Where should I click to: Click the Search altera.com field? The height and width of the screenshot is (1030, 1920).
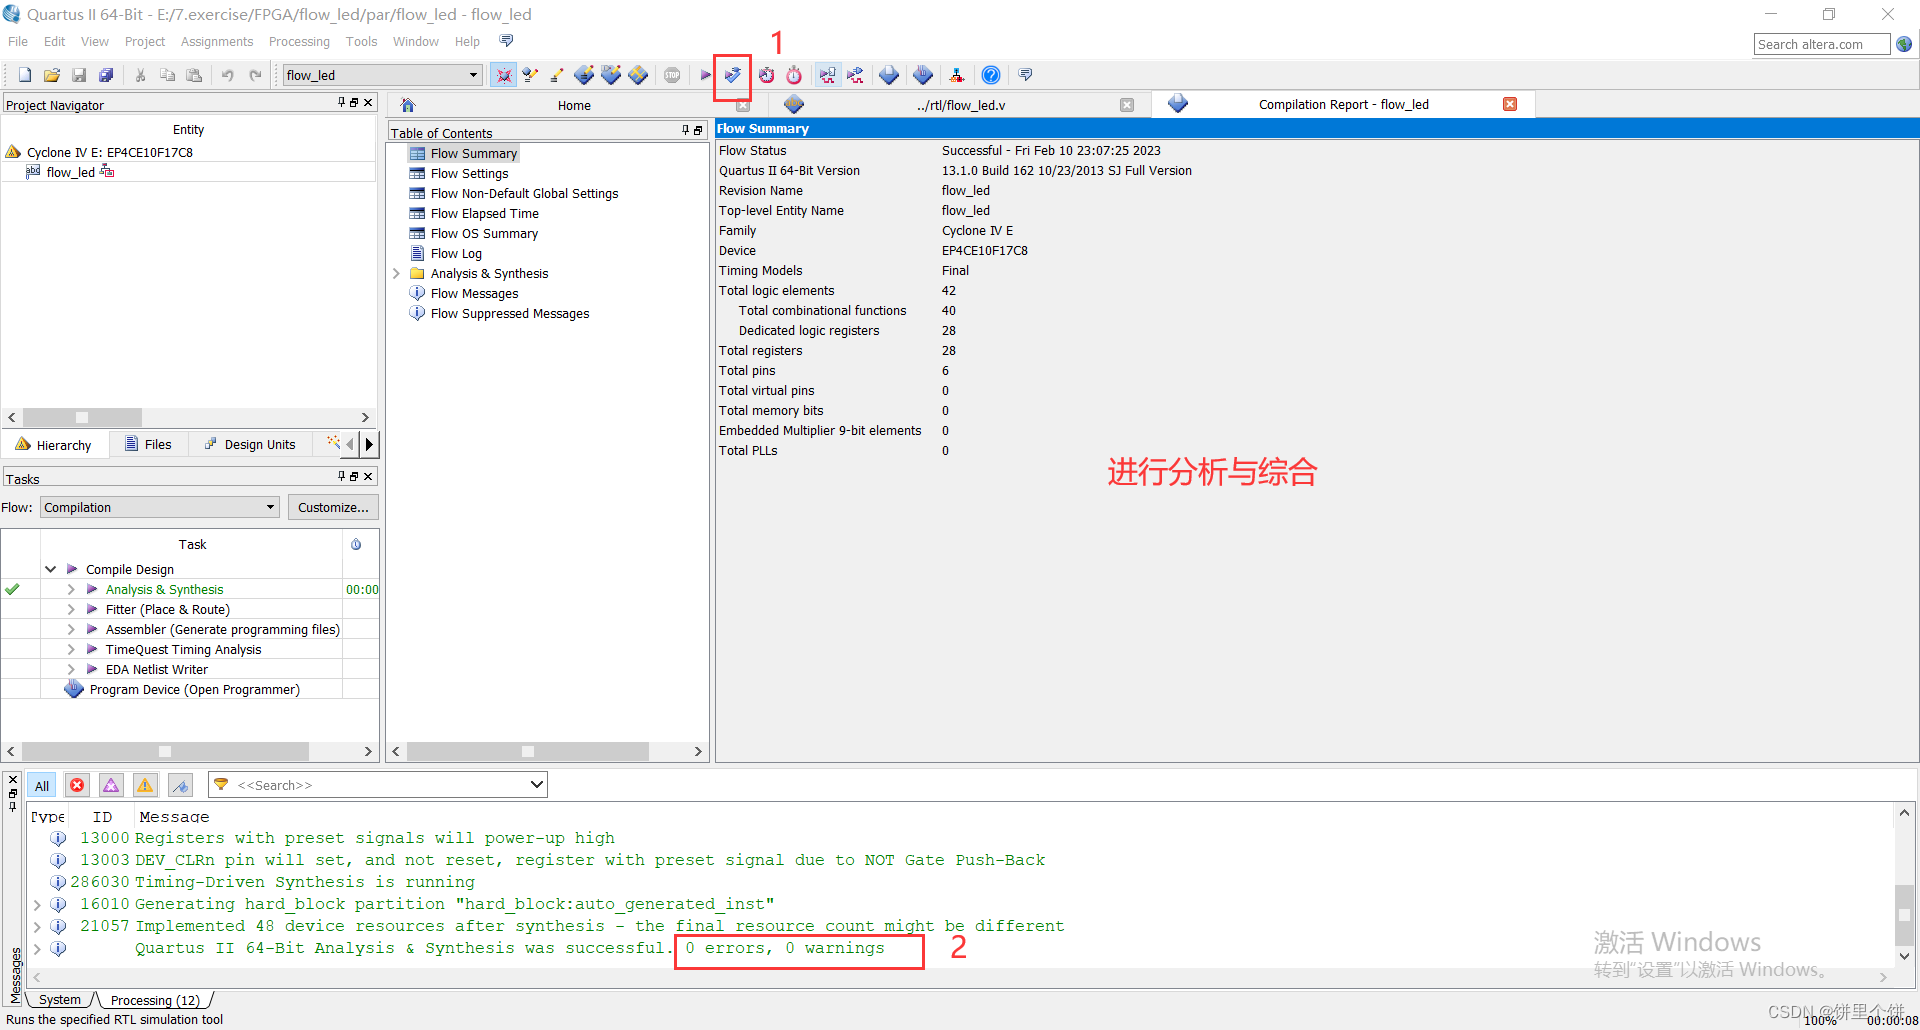tap(1821, 44)
